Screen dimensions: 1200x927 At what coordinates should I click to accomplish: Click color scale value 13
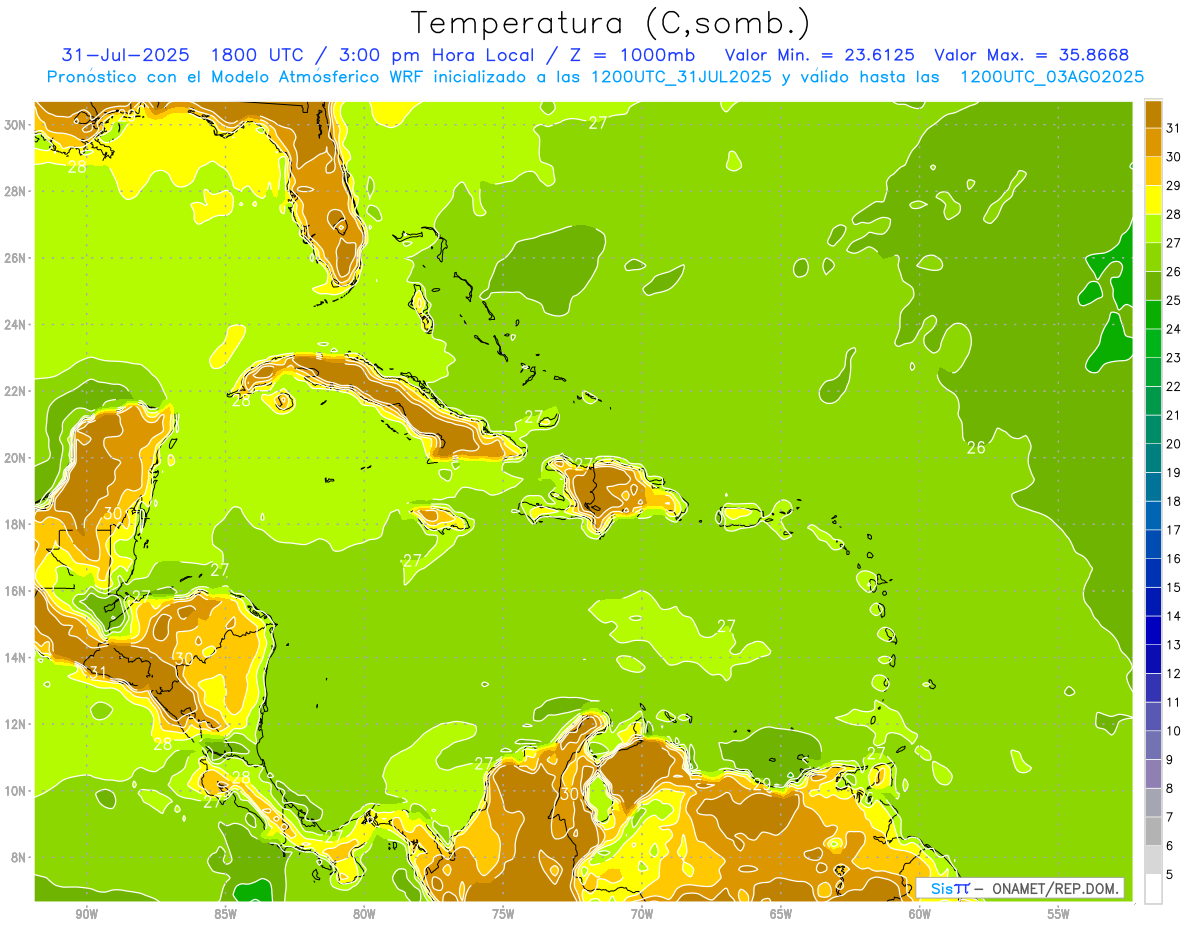pos(1174,645)
